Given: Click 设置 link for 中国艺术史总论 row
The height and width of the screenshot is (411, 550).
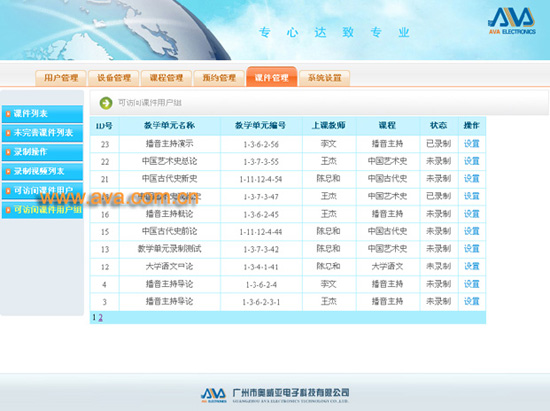Looking at the screenshot, I should [x=471, y=161].
